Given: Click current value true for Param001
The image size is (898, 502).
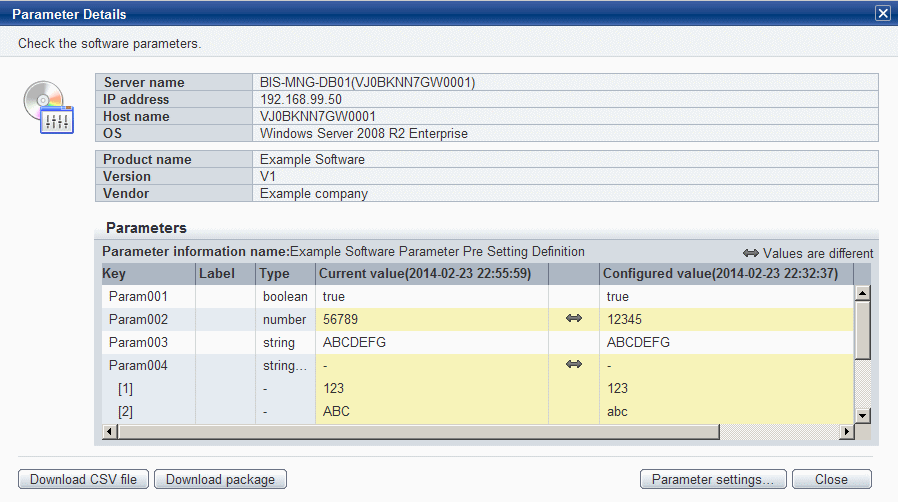Looking at the screenshot, I should pos(334,297).
